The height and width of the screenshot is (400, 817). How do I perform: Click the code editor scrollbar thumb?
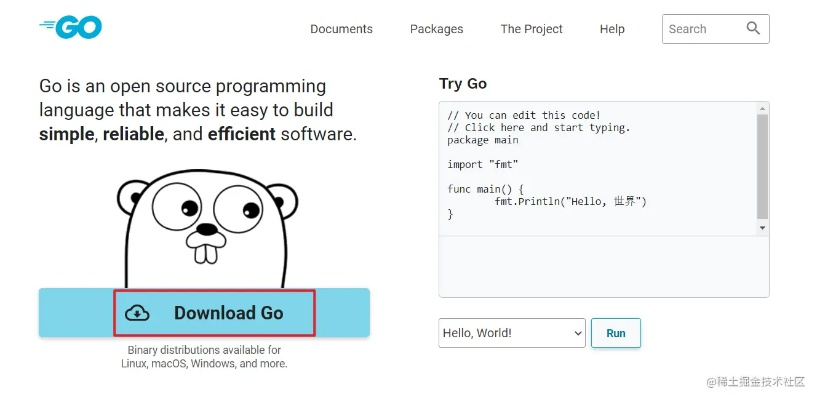763,167
